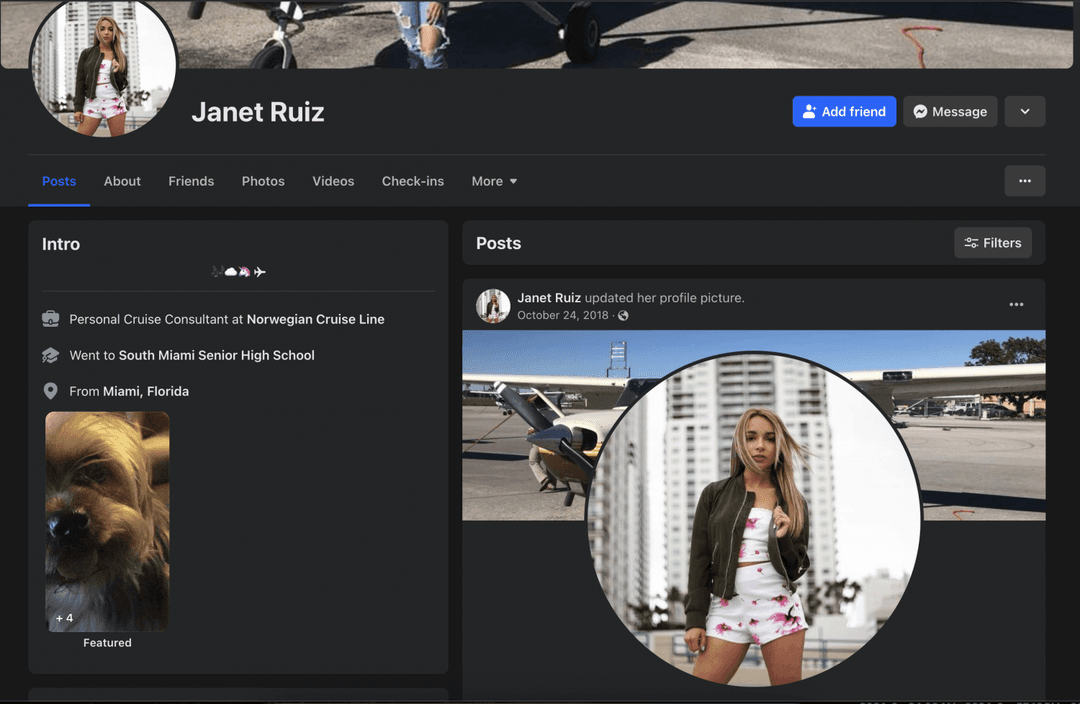Click the Miami, Florida location link
Screen dimensions: 1080x704
(146, 391)
